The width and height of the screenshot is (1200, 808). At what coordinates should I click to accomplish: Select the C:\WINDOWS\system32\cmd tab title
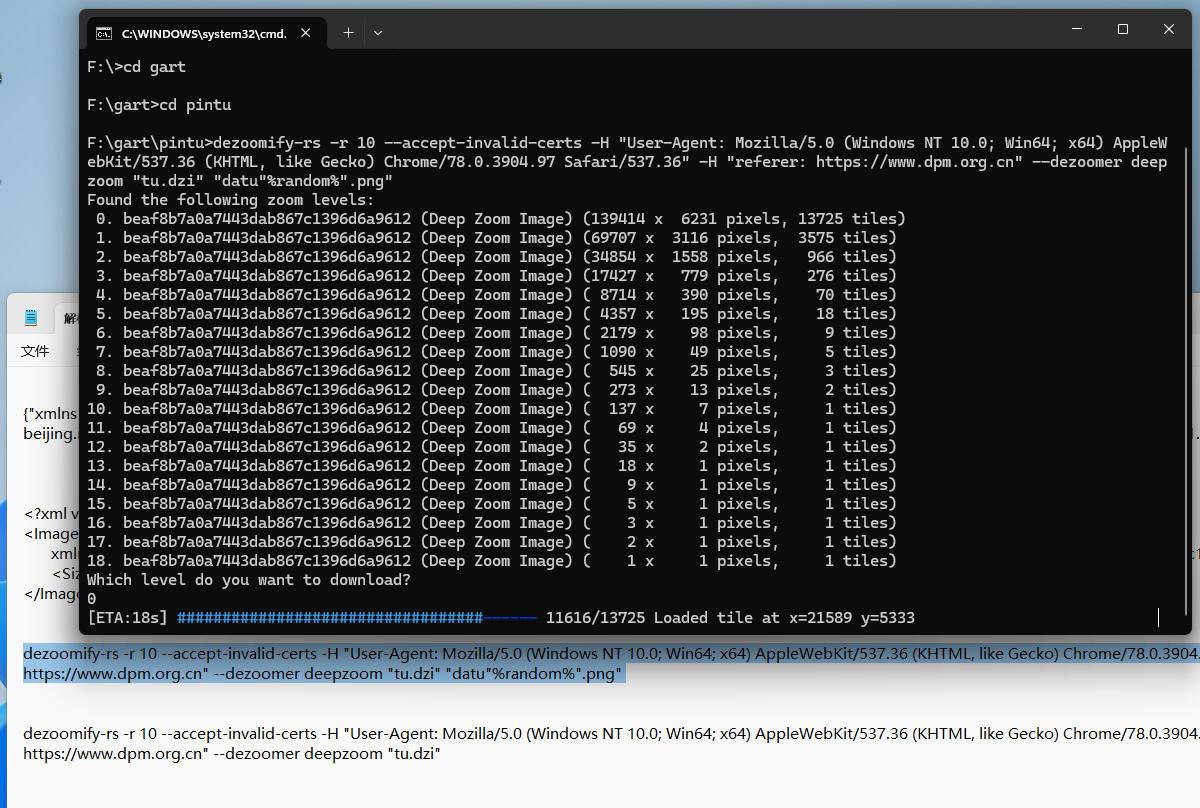pyautogui.click(x=203, y=33)
